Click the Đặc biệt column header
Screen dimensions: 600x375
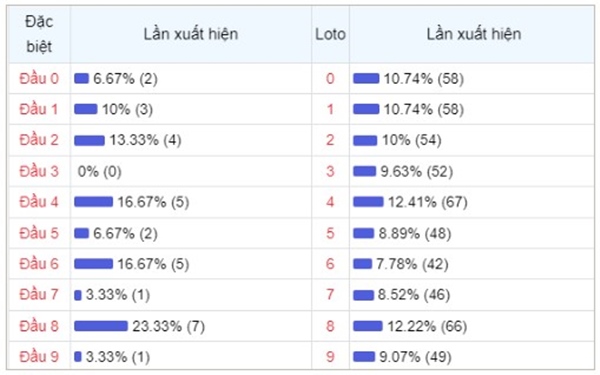point(39,34)
